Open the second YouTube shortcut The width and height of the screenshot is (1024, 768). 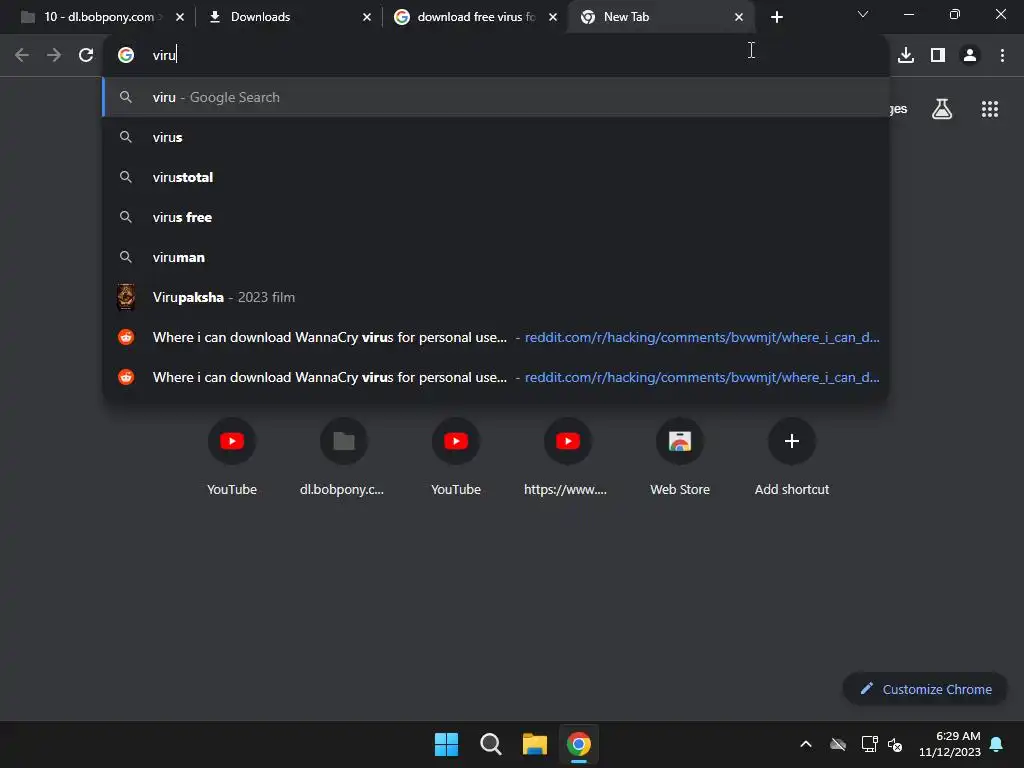click(x=456, y=457)
